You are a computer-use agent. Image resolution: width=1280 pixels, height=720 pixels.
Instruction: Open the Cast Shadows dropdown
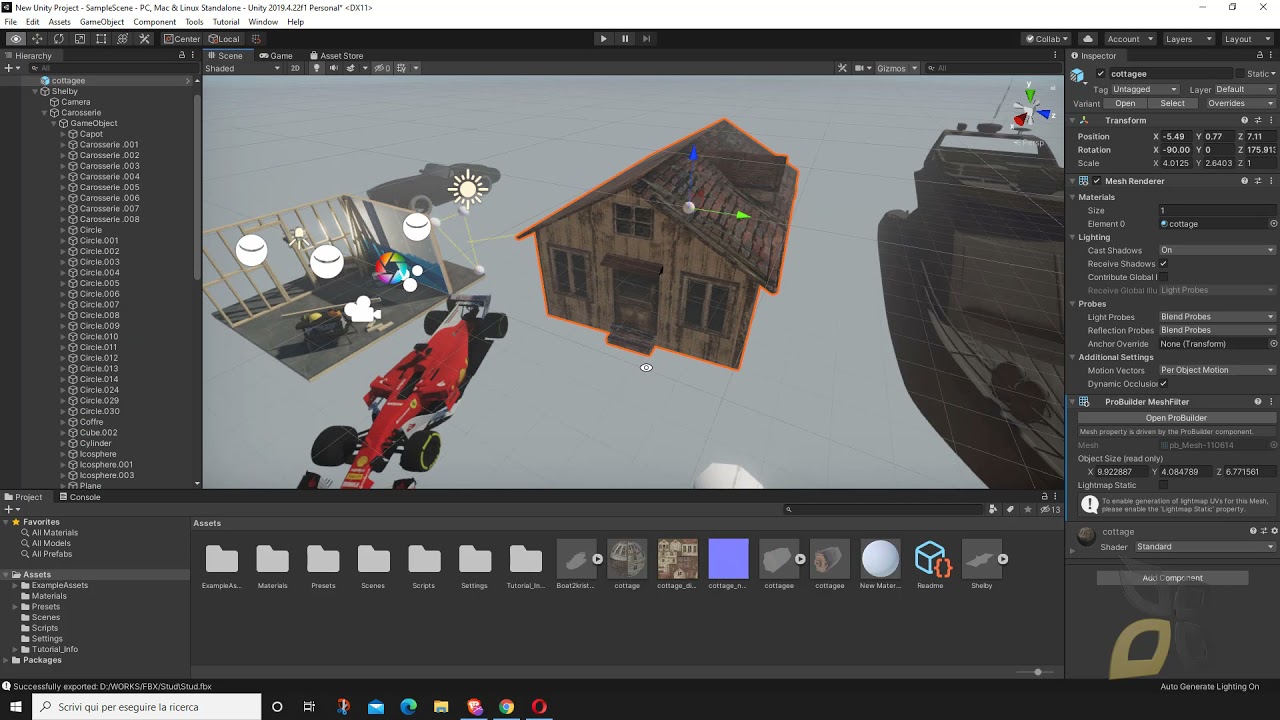pyautogui.click(x=1217, y=250)
